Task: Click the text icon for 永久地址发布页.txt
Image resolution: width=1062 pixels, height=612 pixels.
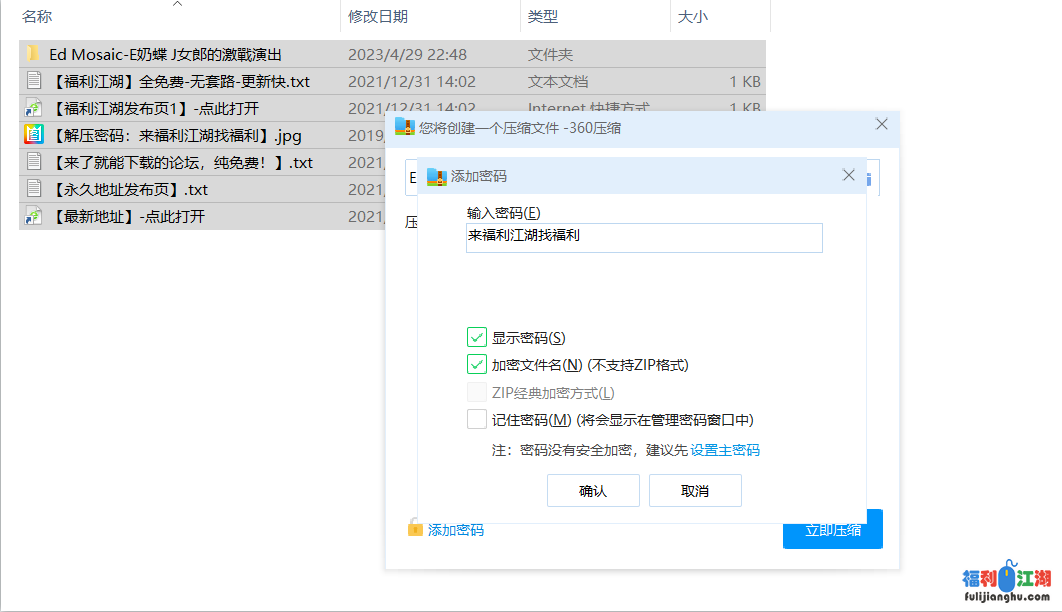Action: [x=33, y=189]
